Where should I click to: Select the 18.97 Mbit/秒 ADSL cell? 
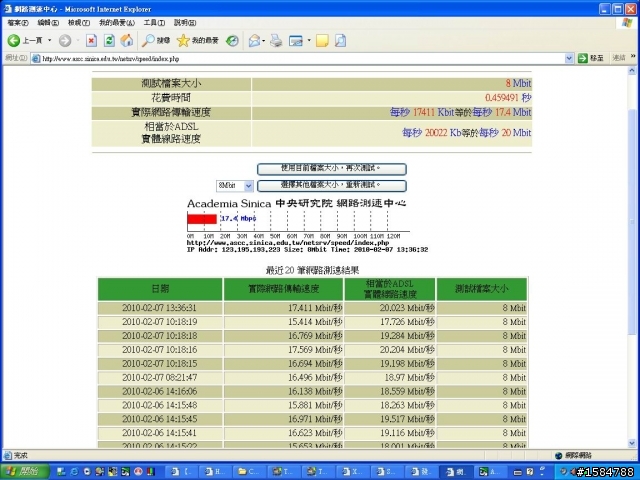point(390,377)
